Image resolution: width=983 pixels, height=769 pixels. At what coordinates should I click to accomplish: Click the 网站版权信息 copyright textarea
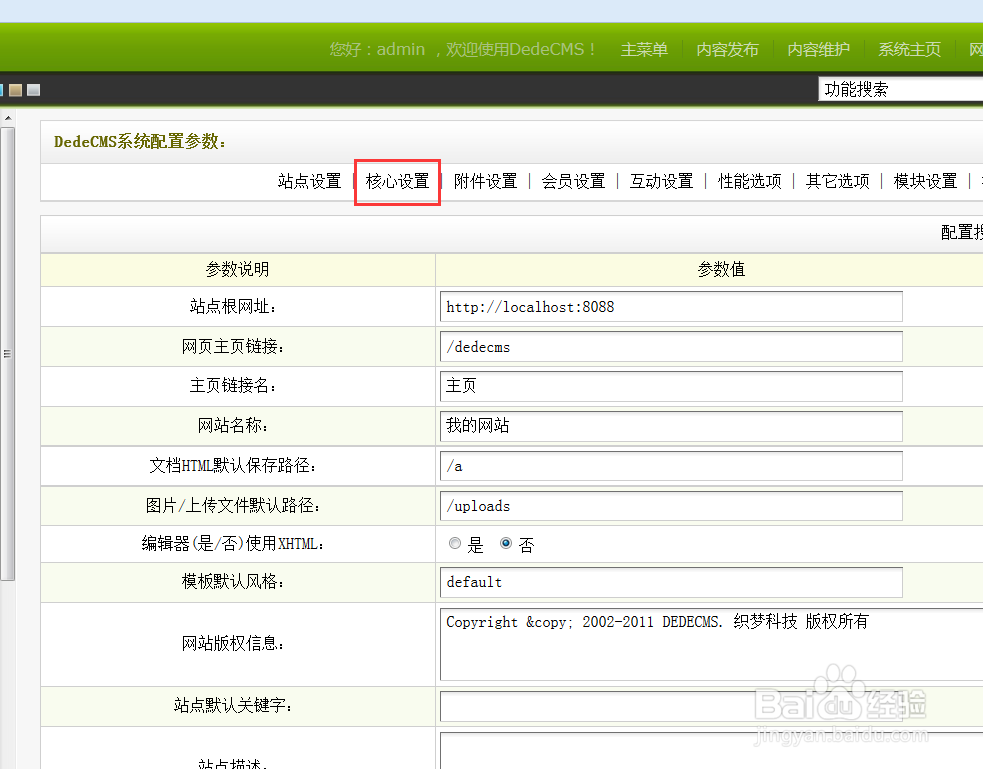[712, 644]
